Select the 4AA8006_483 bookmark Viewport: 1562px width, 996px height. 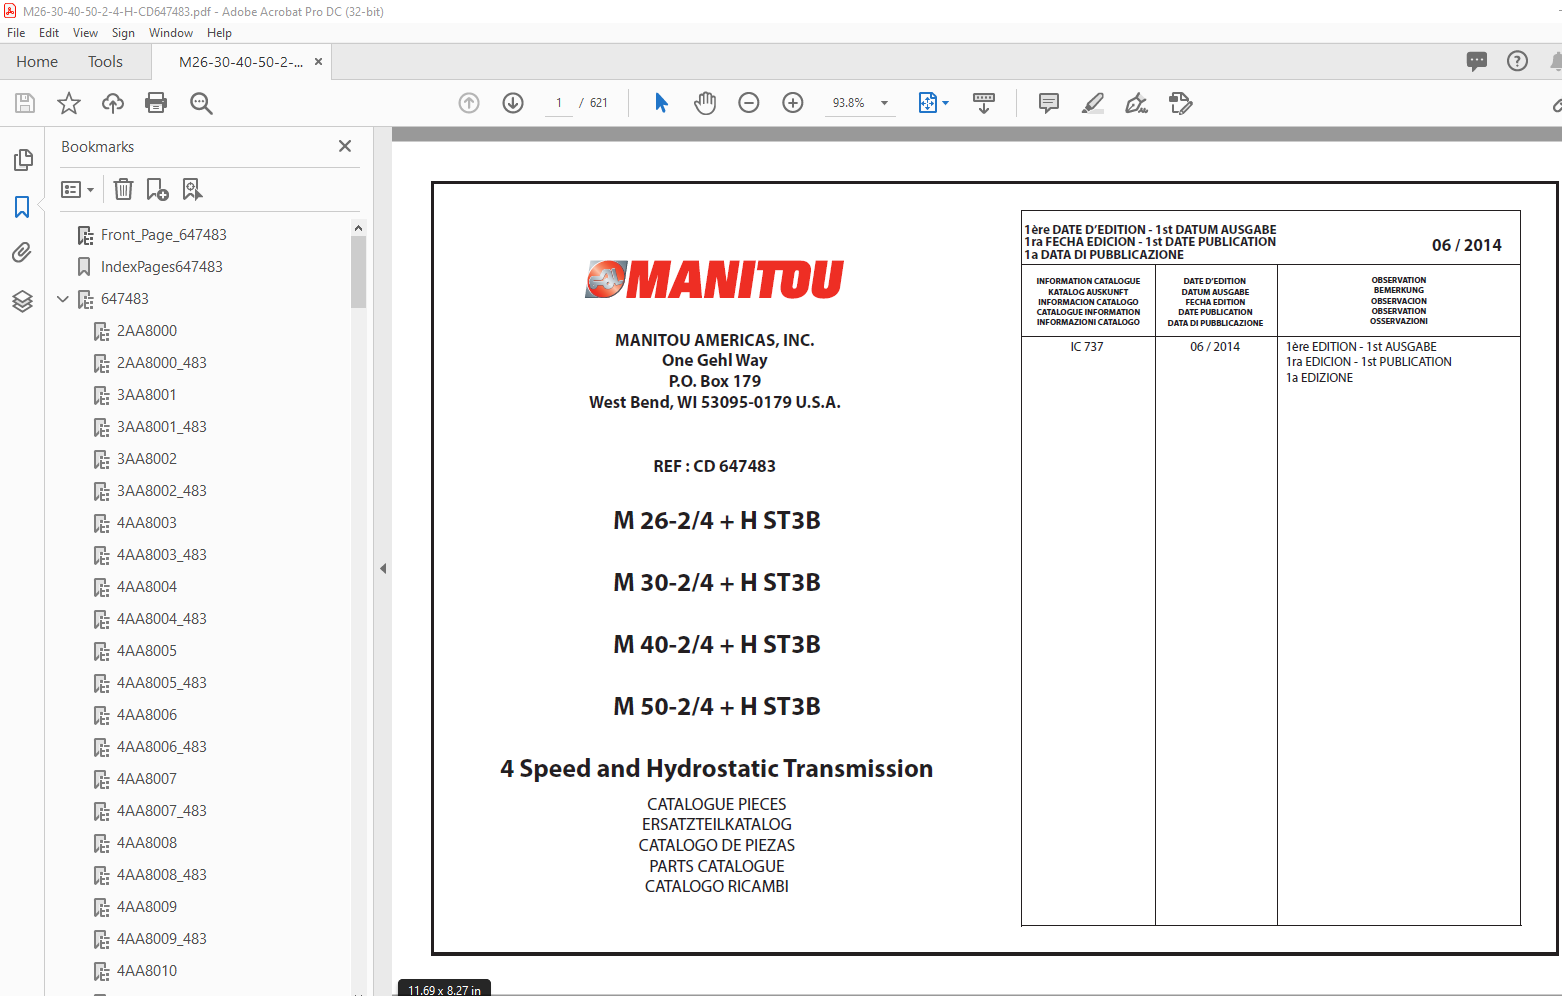pos(162,747)
